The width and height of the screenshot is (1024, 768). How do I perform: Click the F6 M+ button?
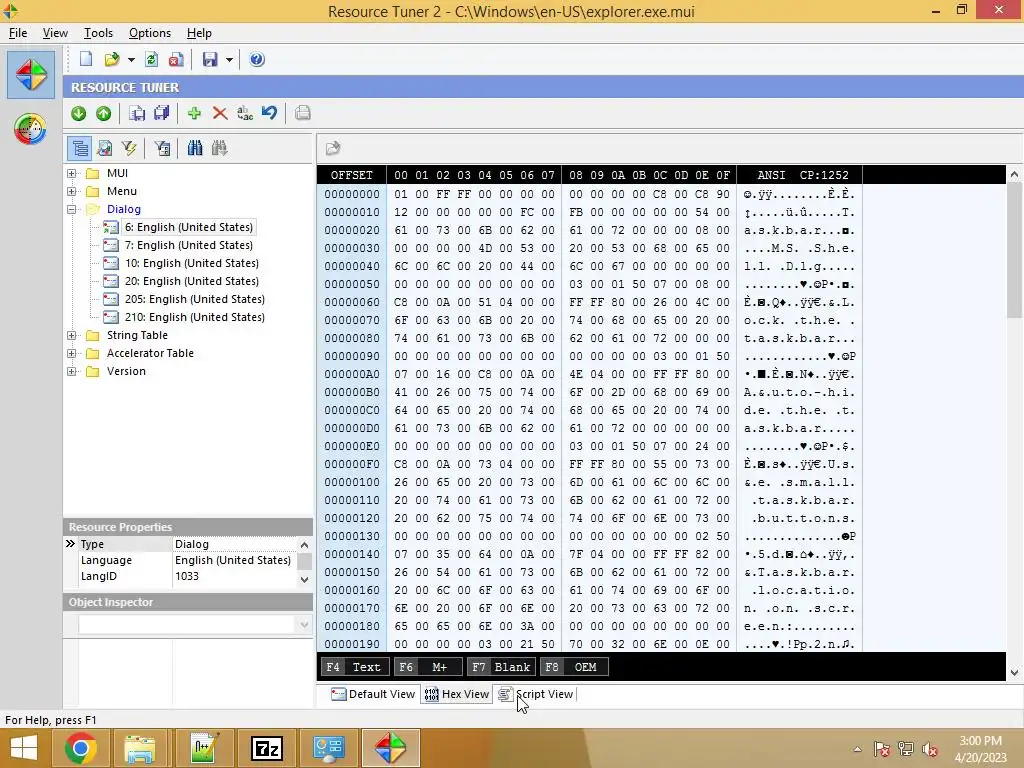coord(428,667)
